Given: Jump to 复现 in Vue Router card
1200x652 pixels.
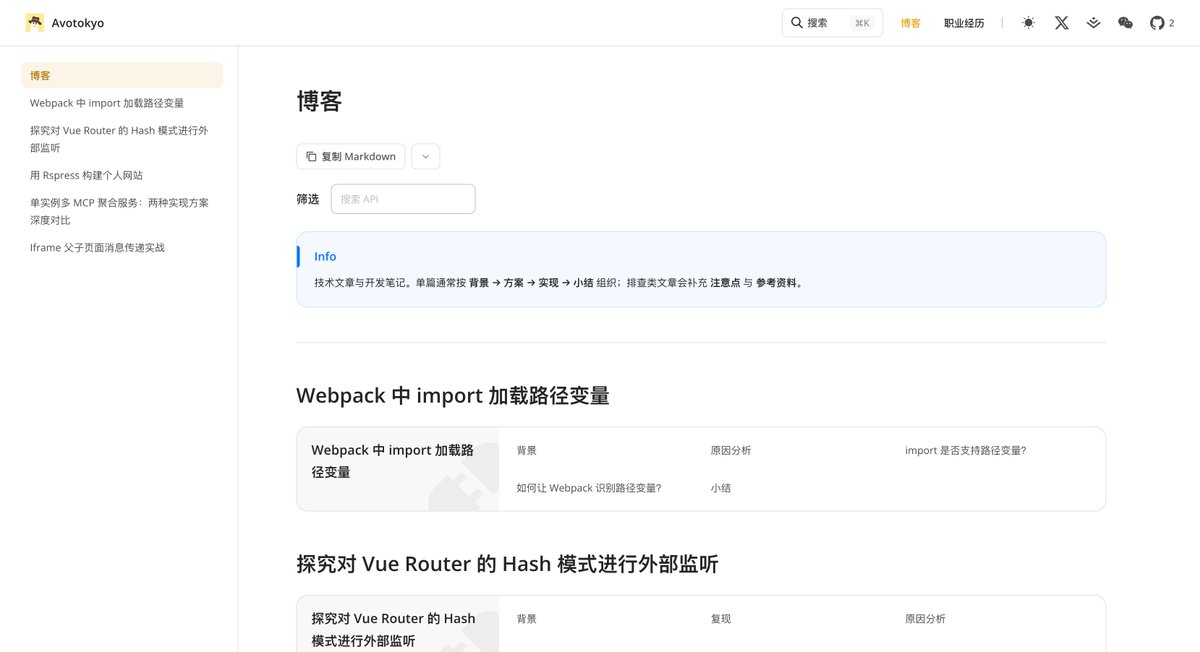Looking at the screenshot, I should pyautogui.click(x=721, y=619).
